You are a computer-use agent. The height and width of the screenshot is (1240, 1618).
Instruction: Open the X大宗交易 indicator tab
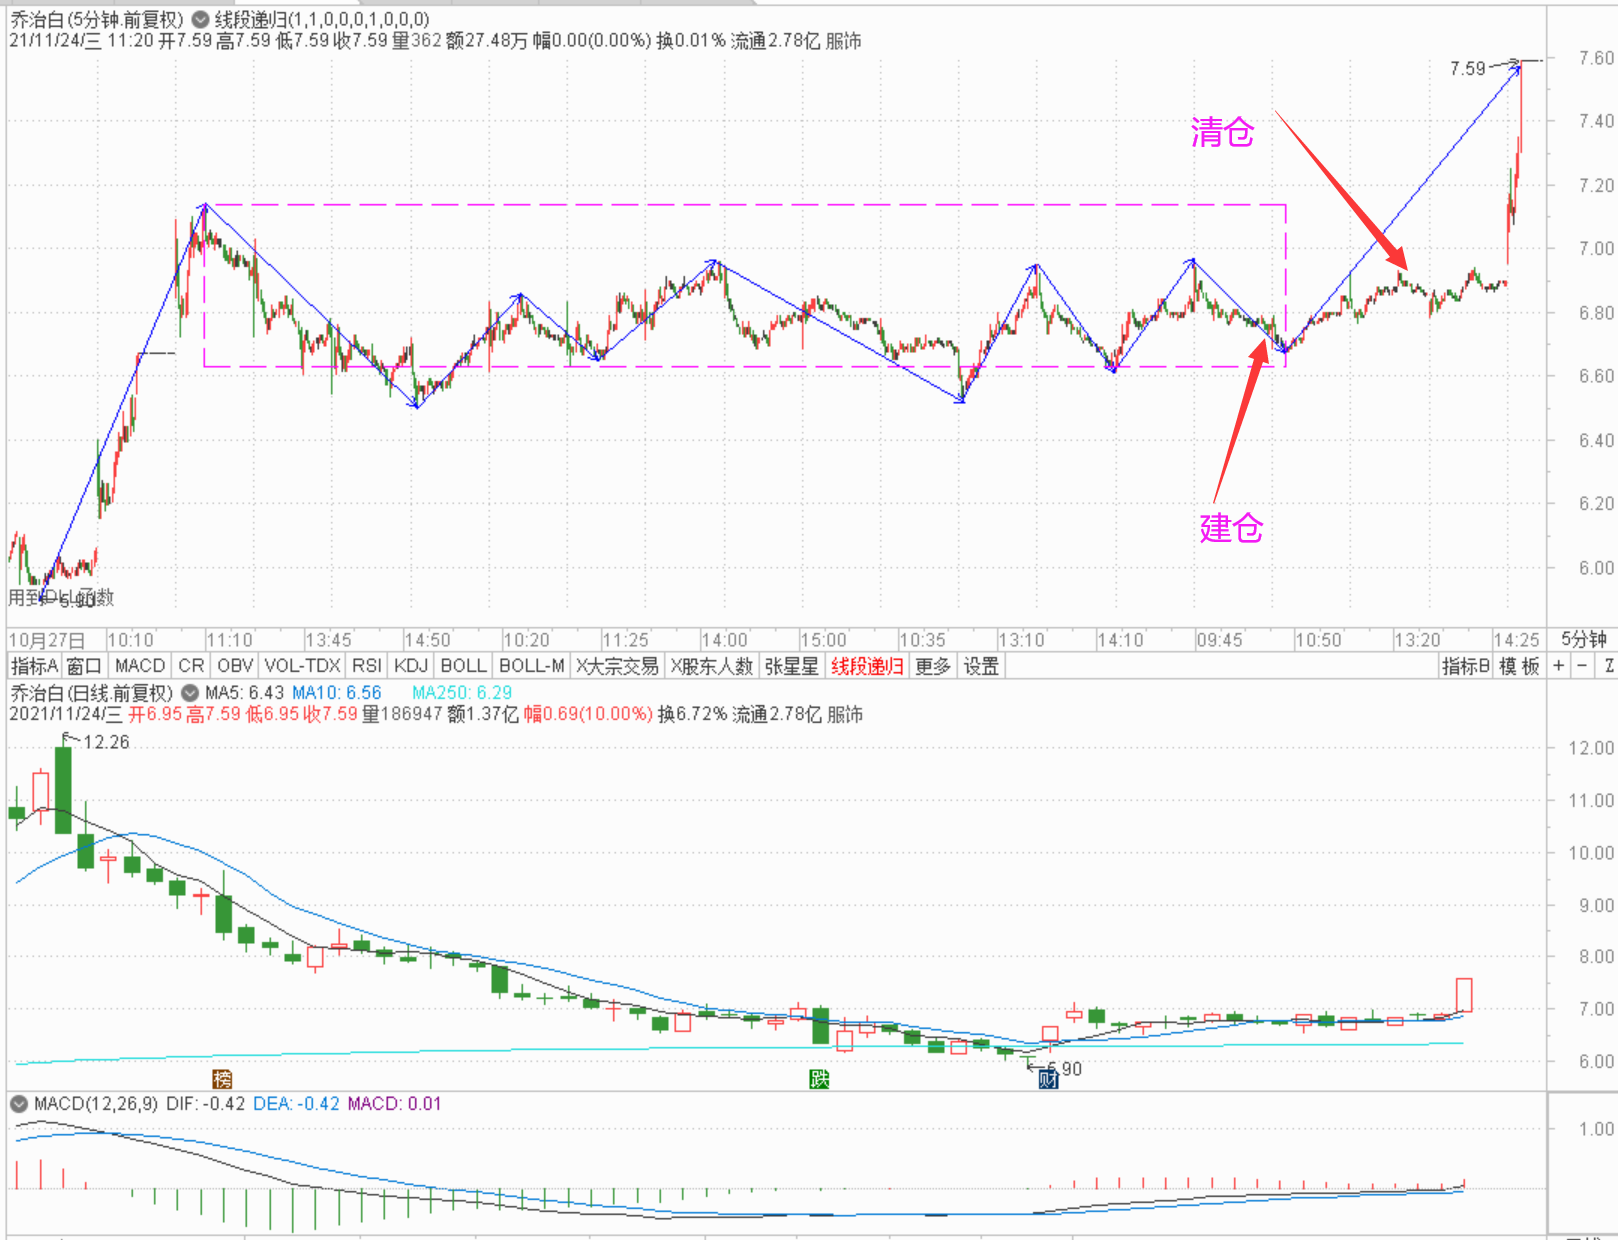pos(617,666)
